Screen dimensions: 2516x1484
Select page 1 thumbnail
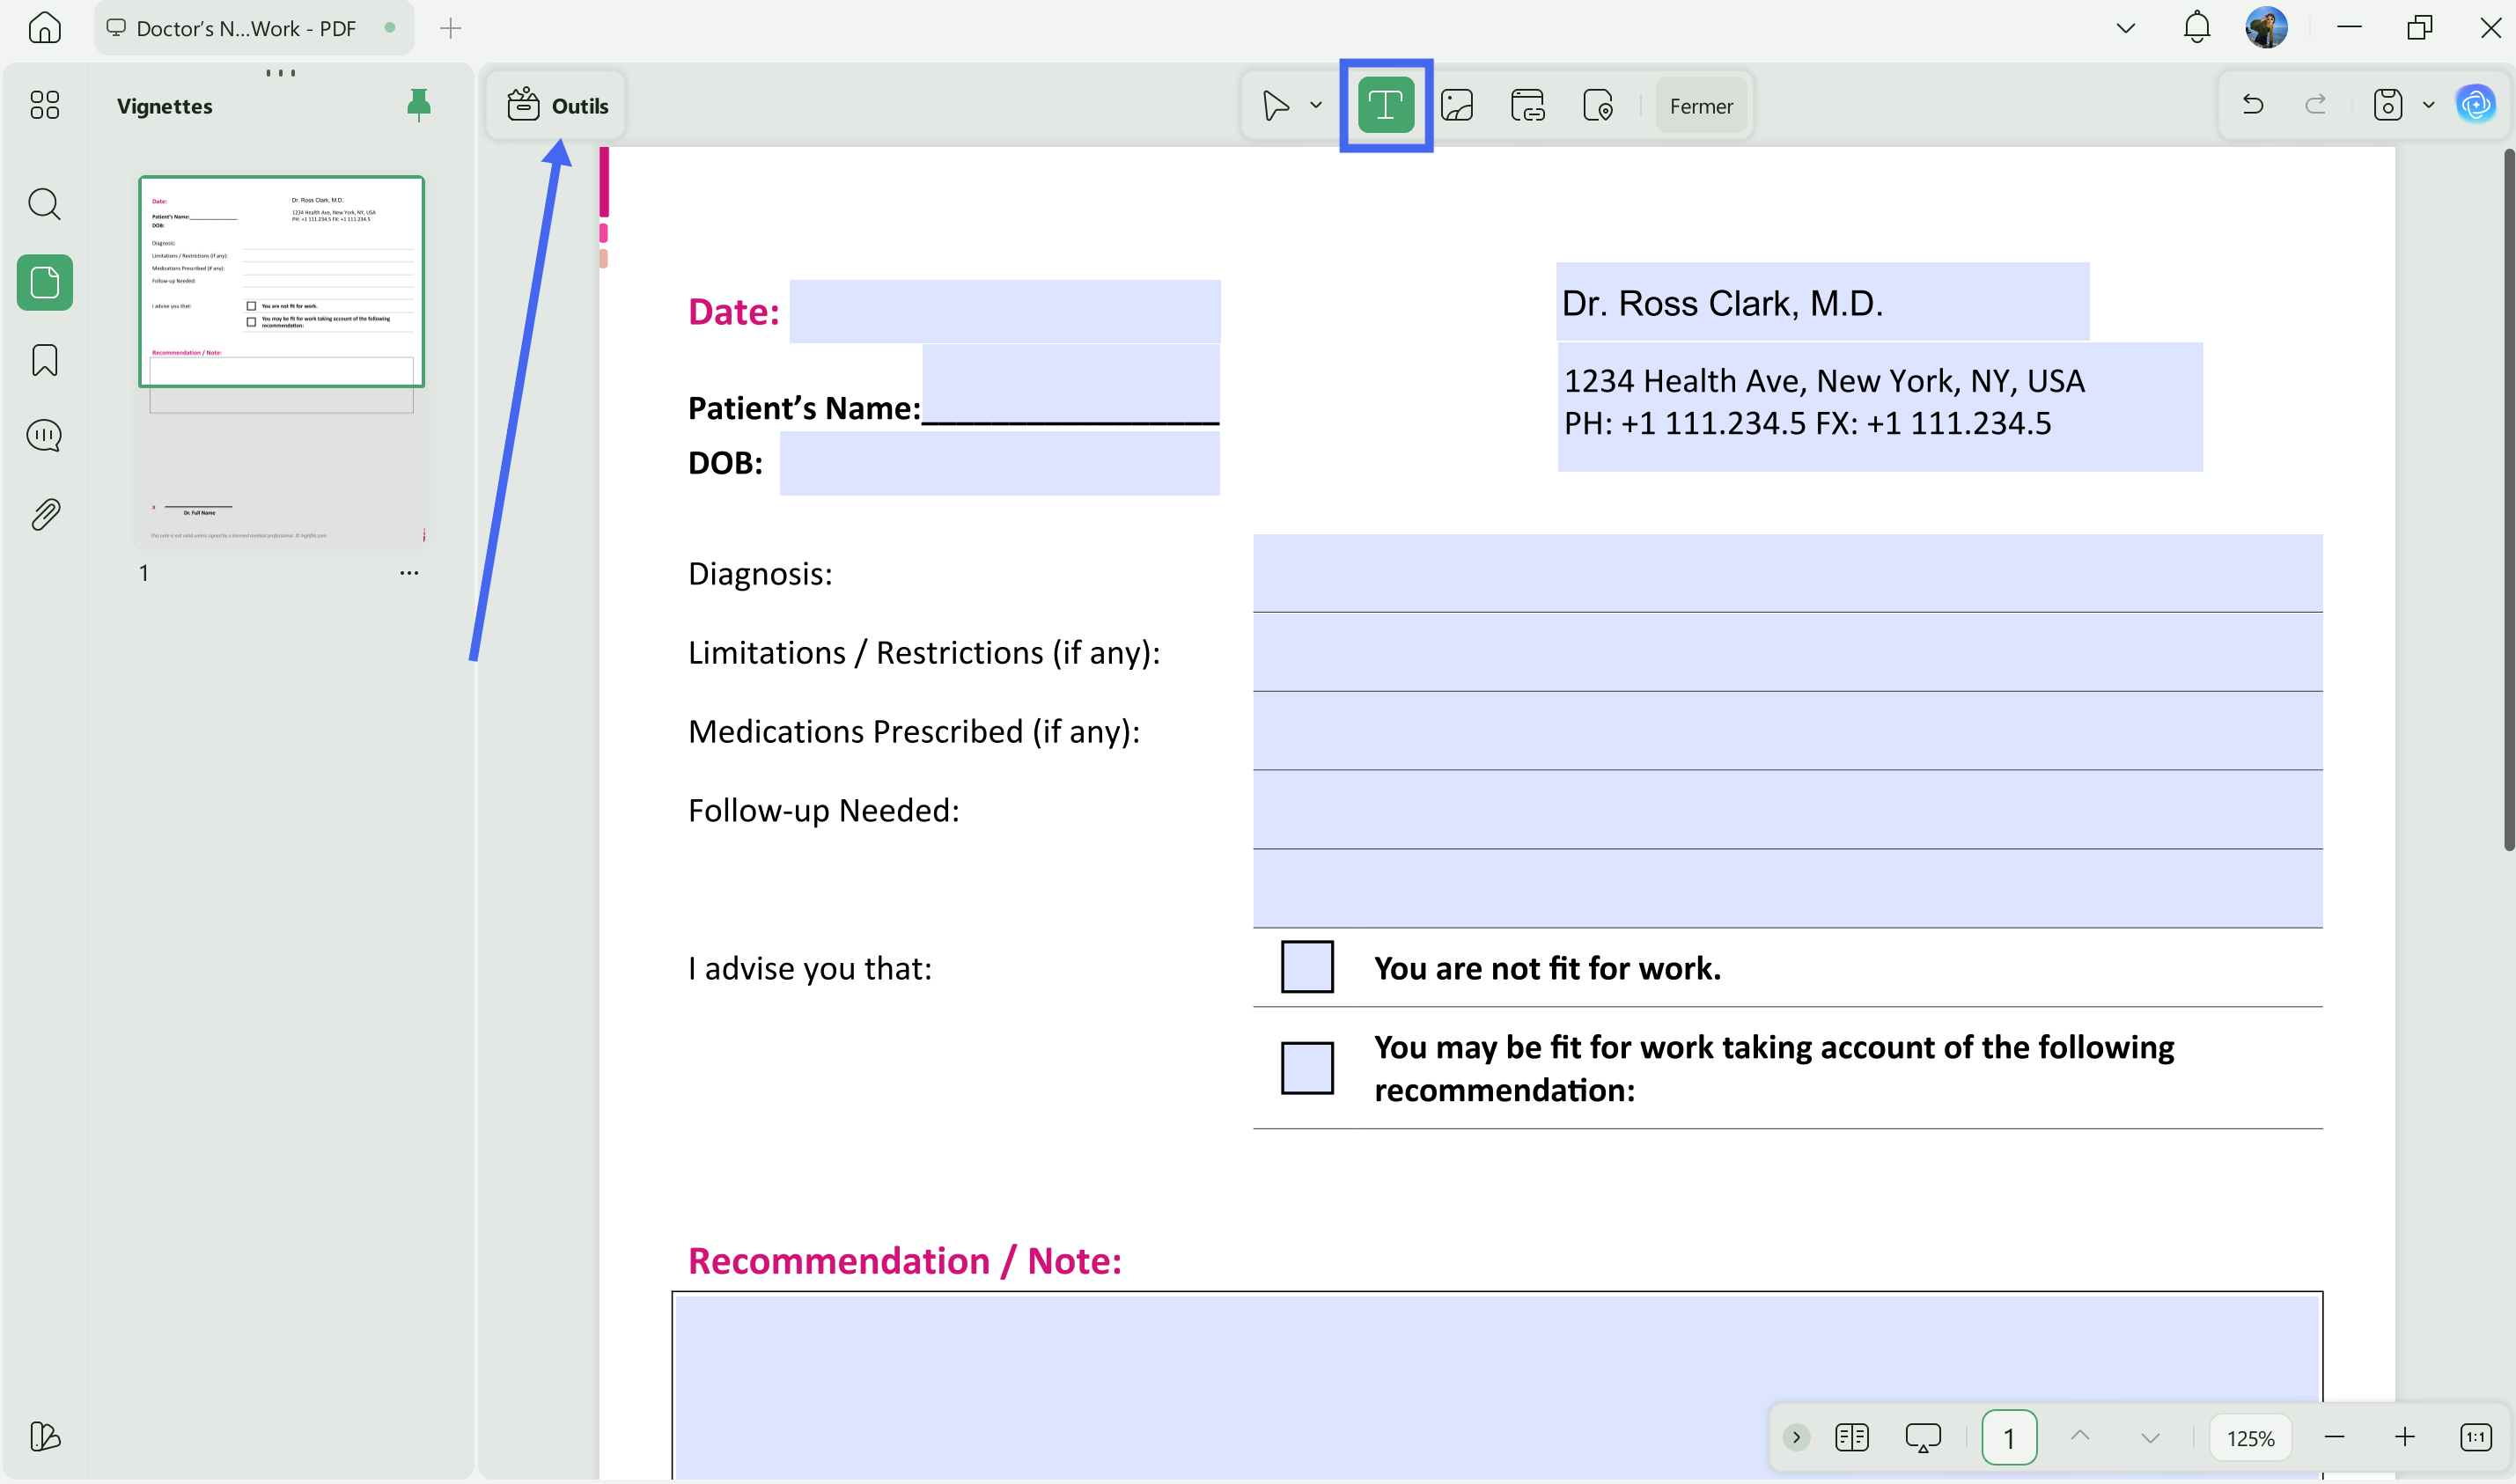click(281, 360)
